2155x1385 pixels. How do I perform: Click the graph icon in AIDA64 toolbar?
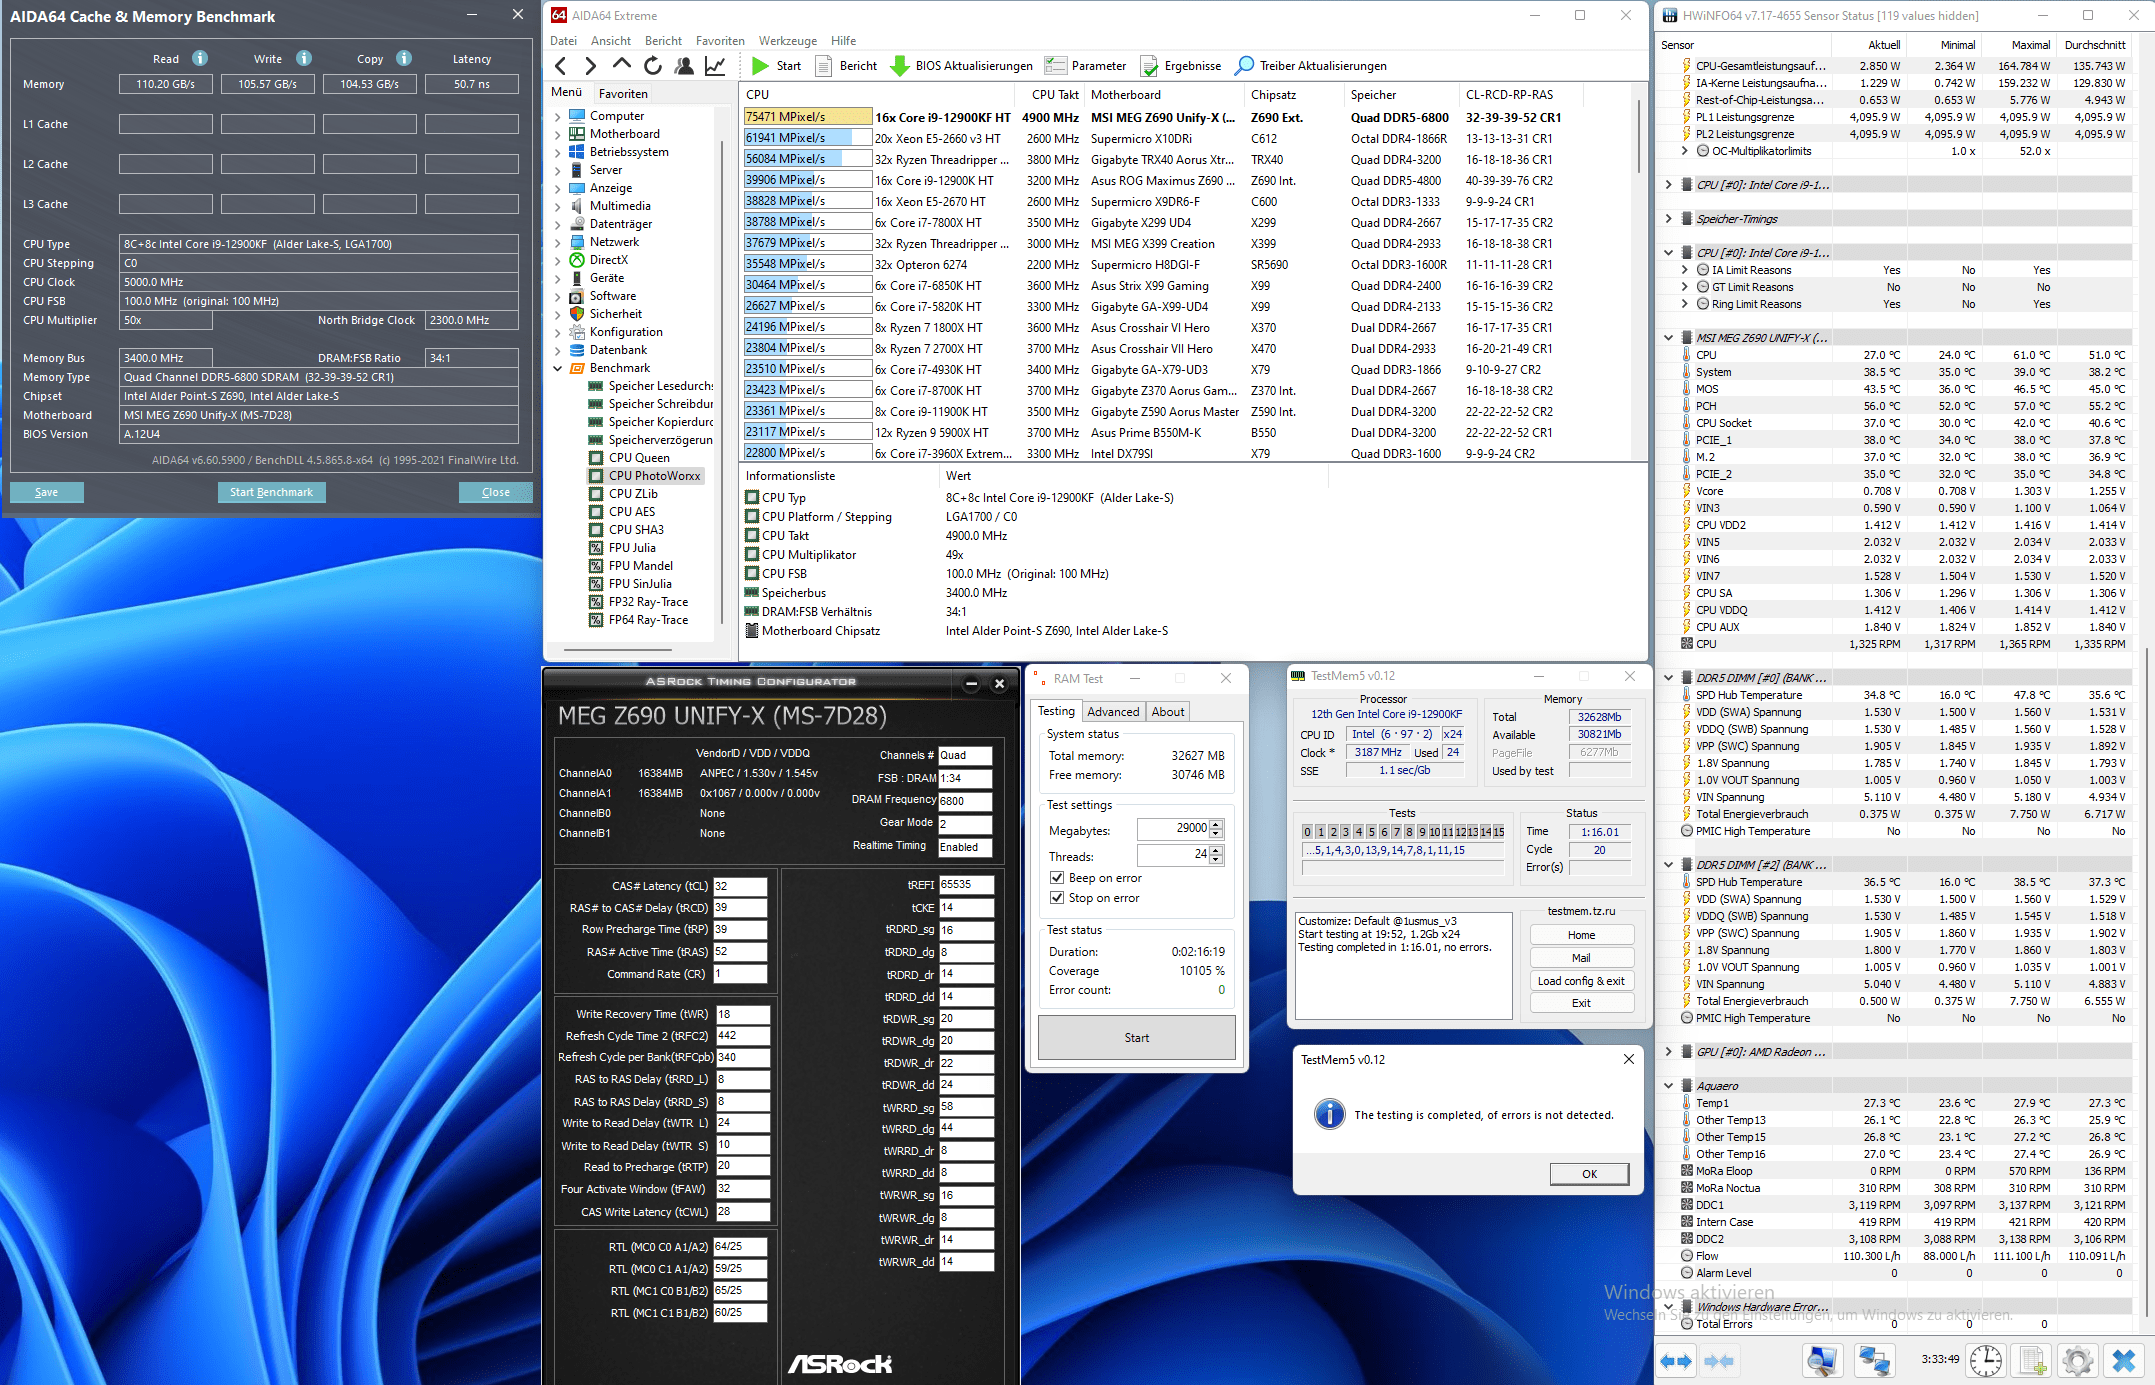(x=715, y=66)
